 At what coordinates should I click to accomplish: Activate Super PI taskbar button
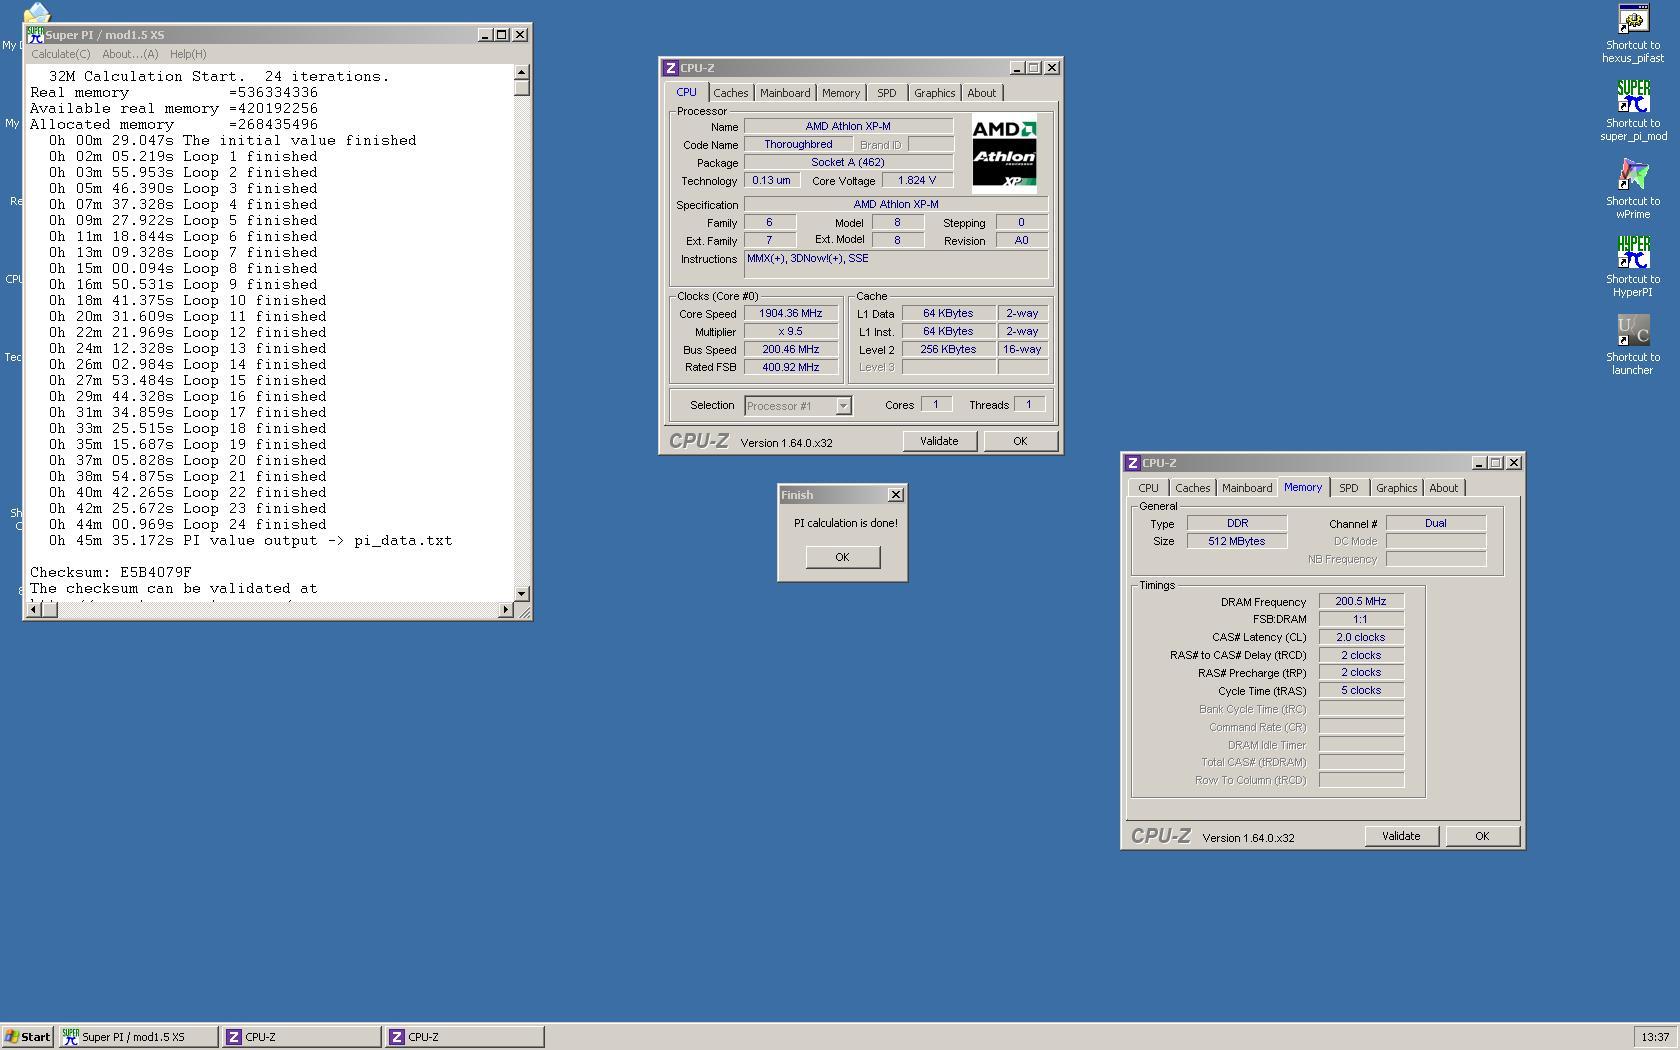(x=138, y=1037)
